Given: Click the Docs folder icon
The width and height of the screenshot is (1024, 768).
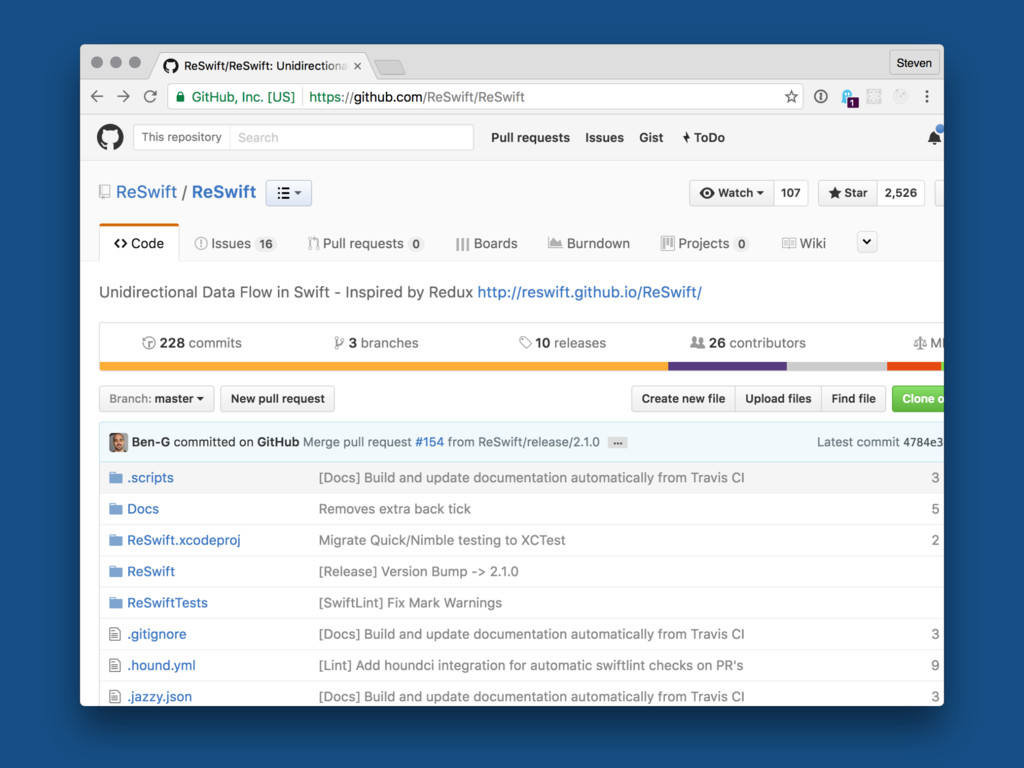Looking at the screenshot, I should (x=116, y=509).
